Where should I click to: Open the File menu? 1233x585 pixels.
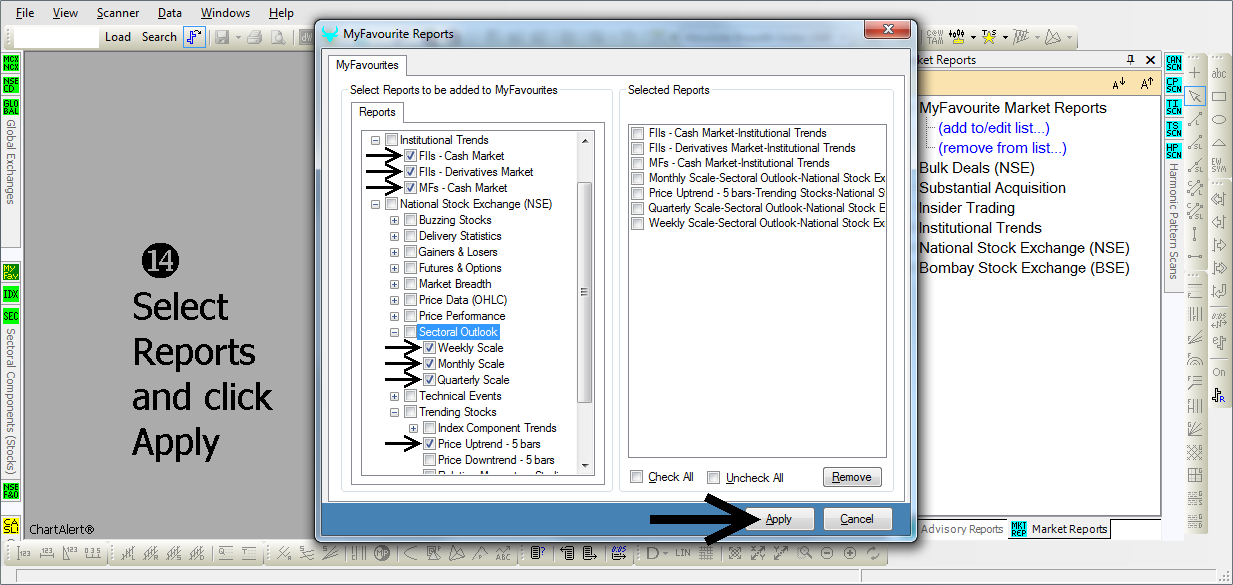coord(25,13)
